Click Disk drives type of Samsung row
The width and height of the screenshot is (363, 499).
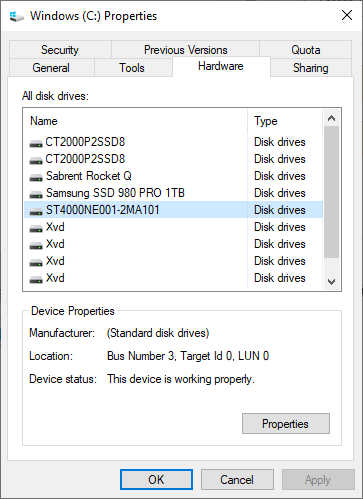coord(280,193)
